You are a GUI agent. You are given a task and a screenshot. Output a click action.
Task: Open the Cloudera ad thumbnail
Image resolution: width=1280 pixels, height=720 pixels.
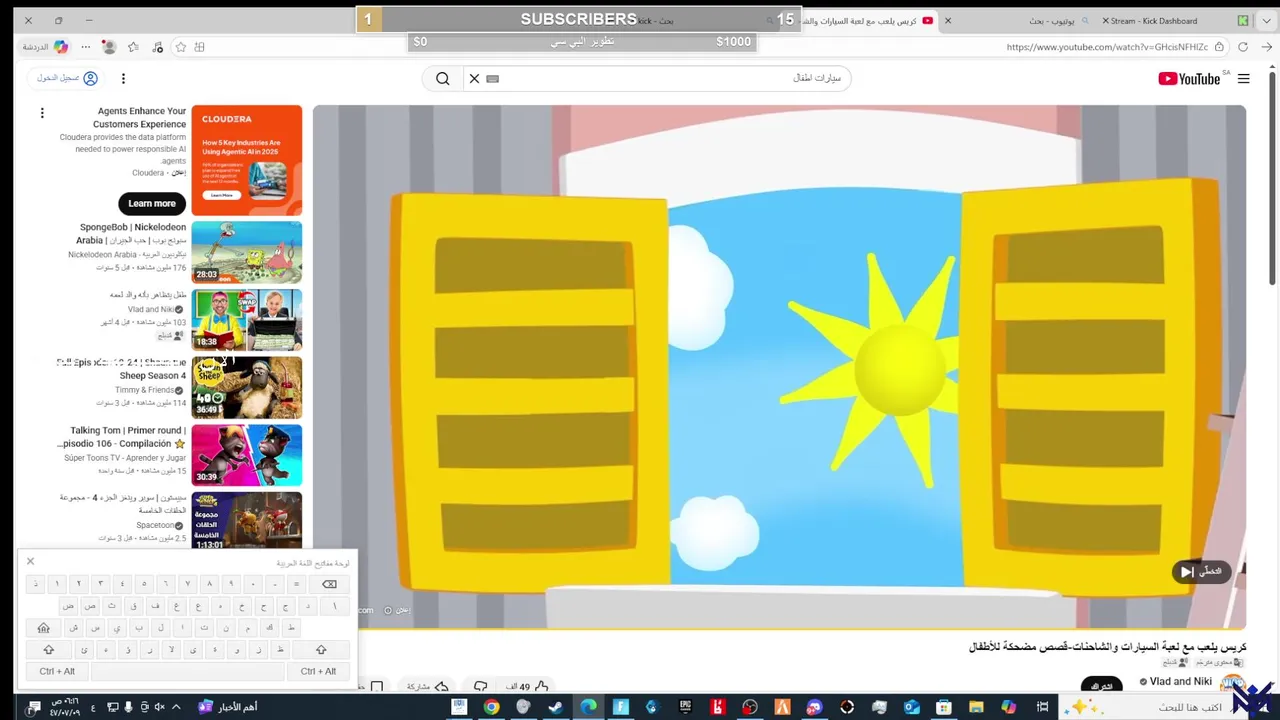(x=246, y=160)
